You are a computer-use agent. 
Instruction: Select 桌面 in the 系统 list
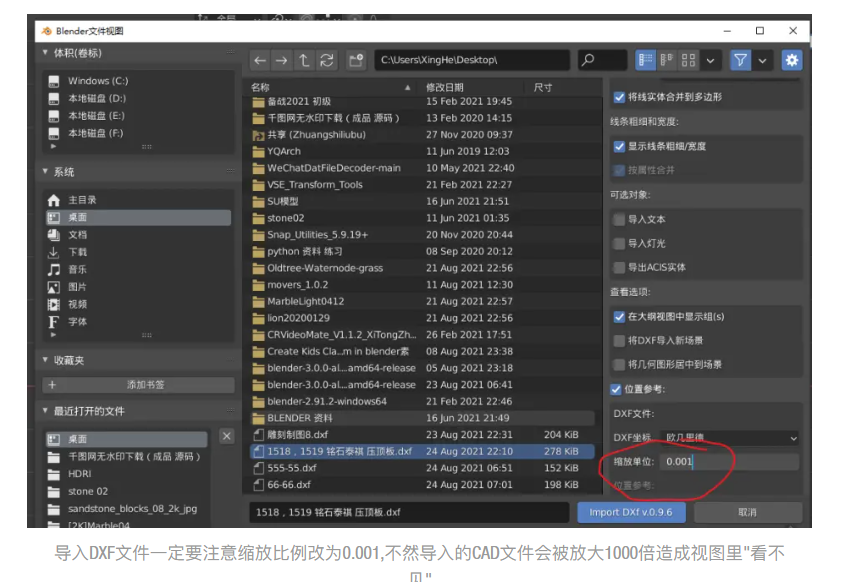coord(138,218)
